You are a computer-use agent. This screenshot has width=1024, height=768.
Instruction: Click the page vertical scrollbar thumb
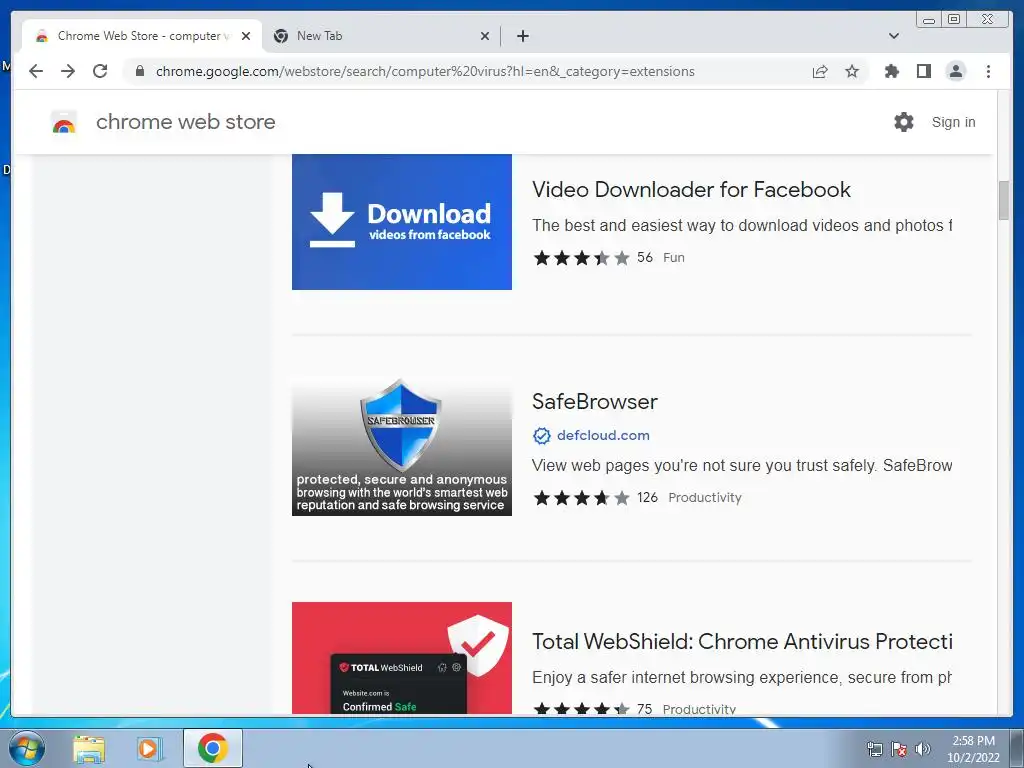[1004, 200]
